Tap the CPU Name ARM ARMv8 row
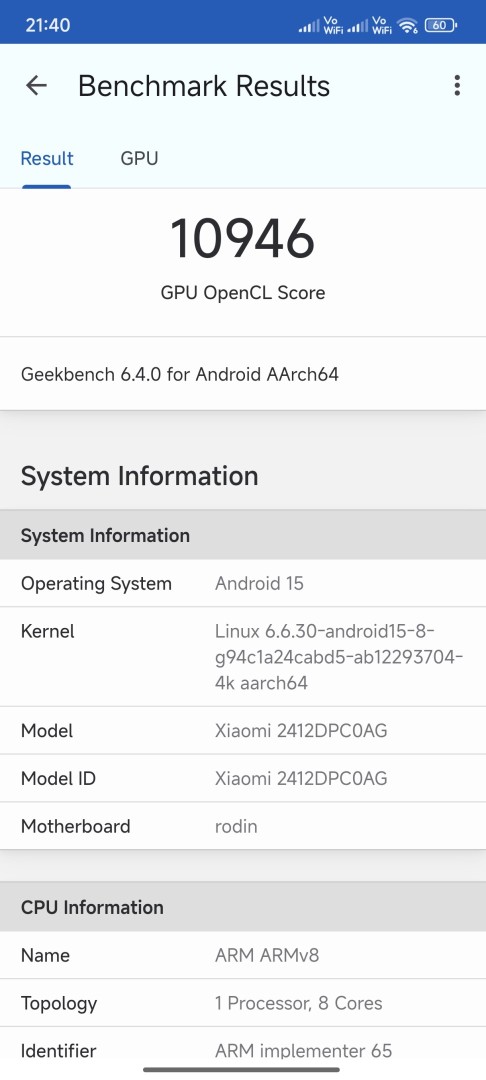 pos(243,955)
